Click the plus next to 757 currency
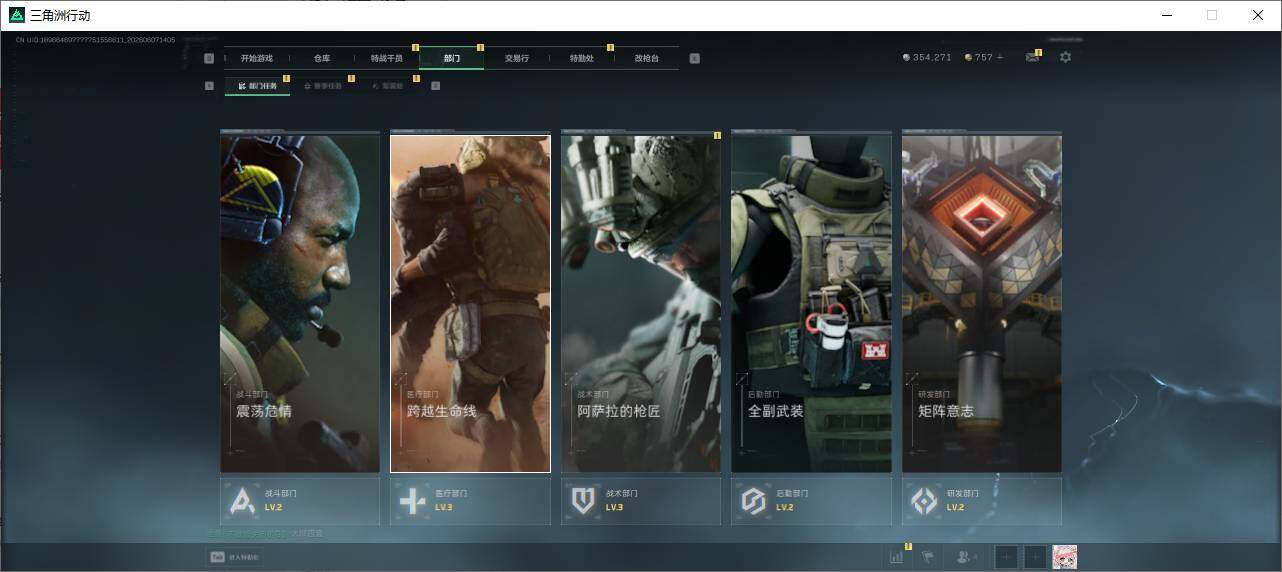The image size is (1282, 572). tap(1000, 58)
